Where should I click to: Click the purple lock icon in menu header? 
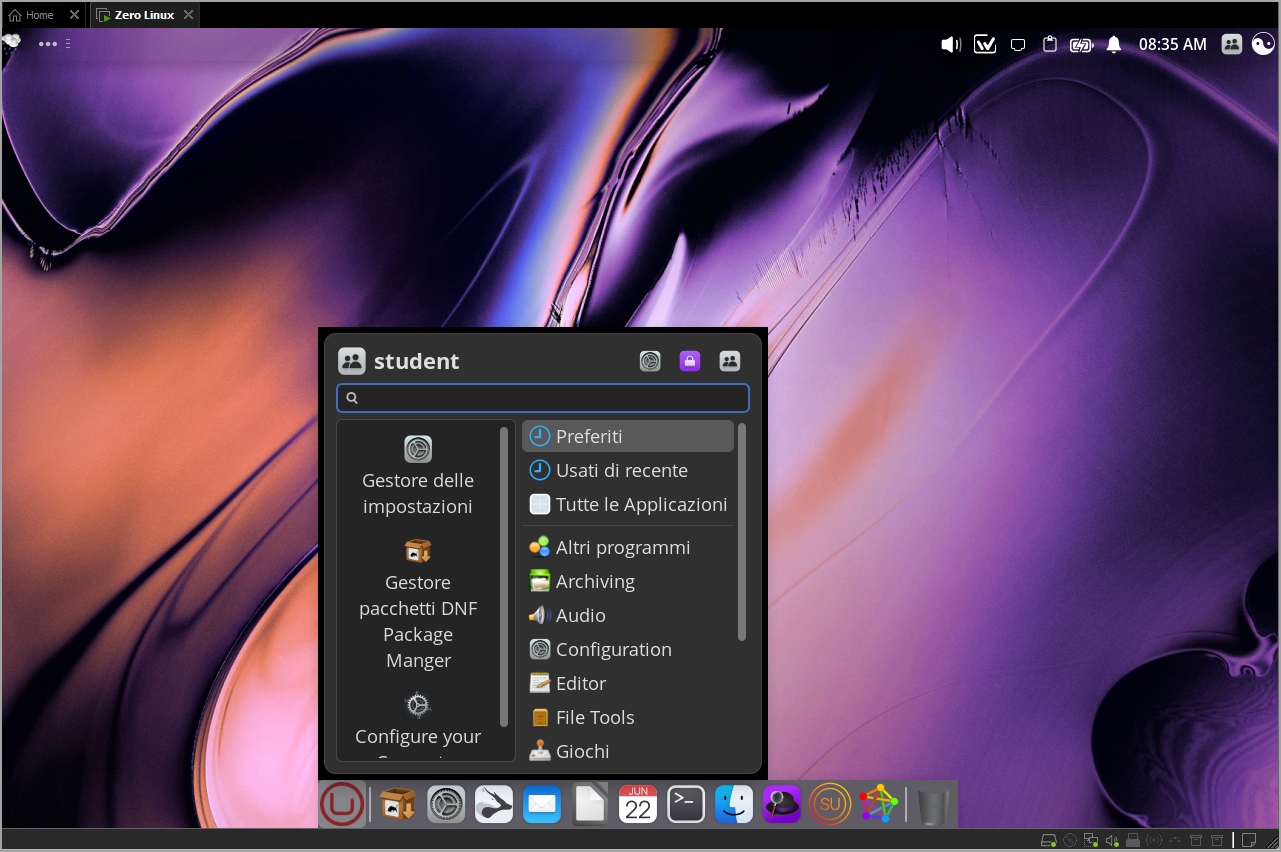(690, 361)
